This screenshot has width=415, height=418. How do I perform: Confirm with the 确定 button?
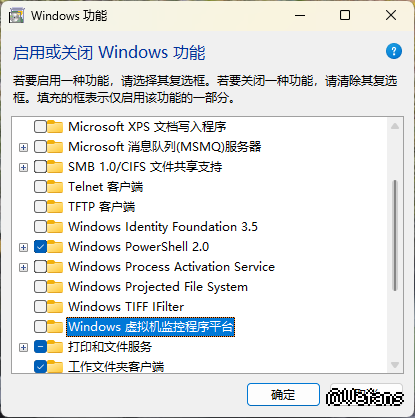point(283,395)
